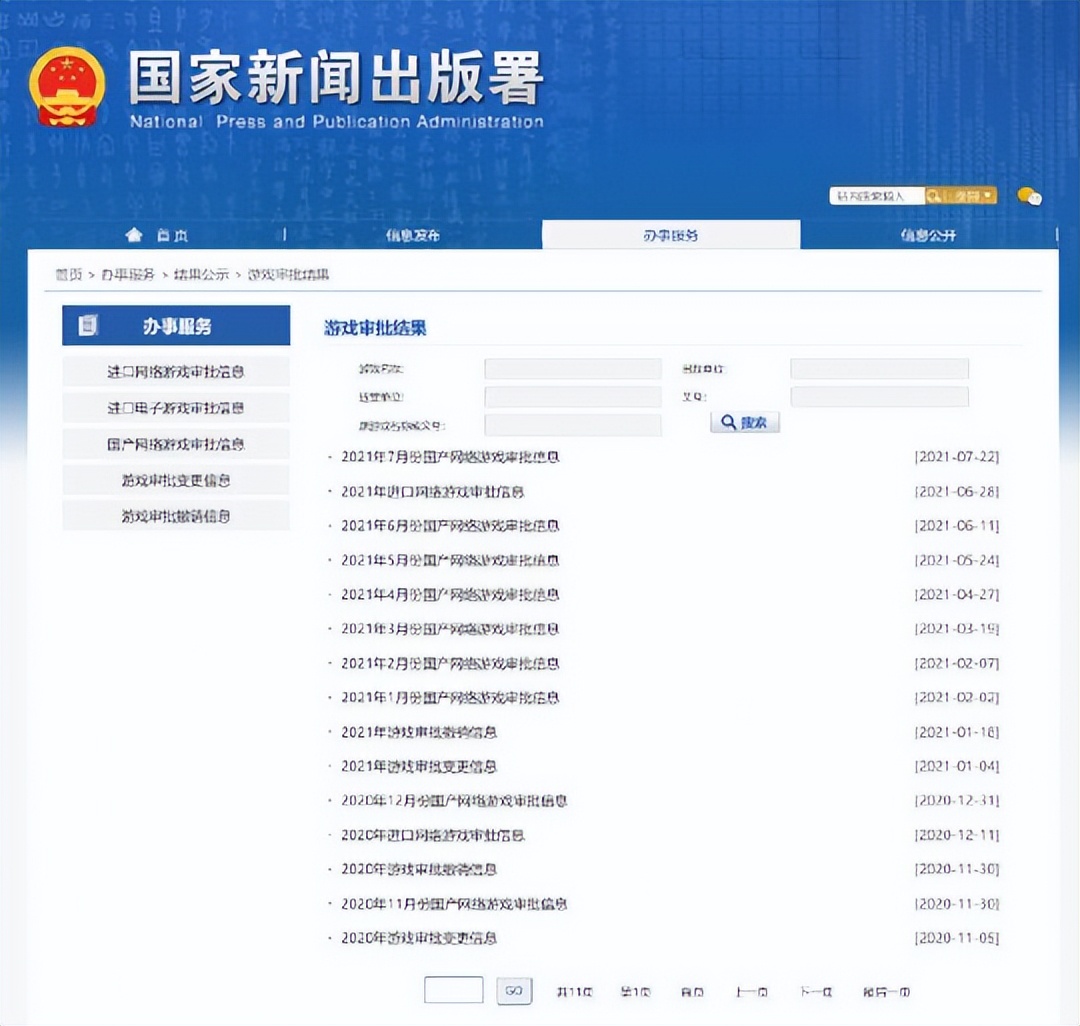
Task: Open the 信息公开 navigation tab
Action: point(928,234)
